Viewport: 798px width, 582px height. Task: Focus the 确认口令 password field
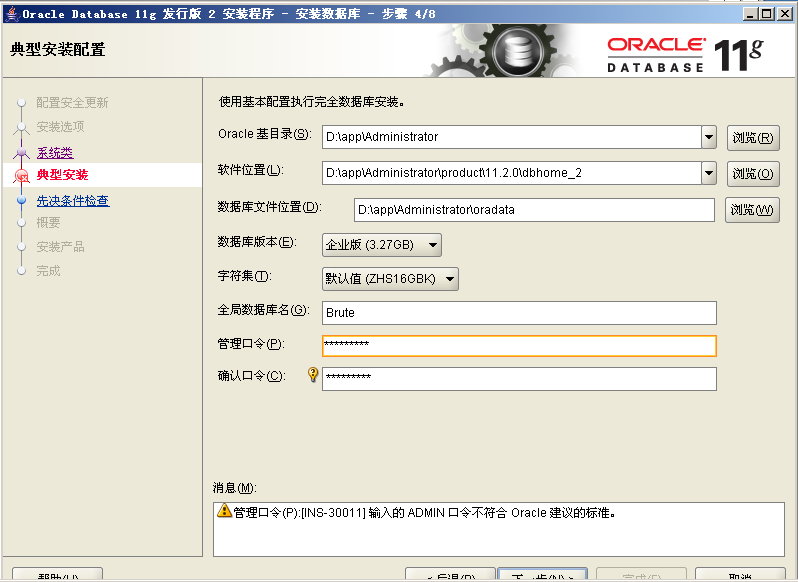519,379
